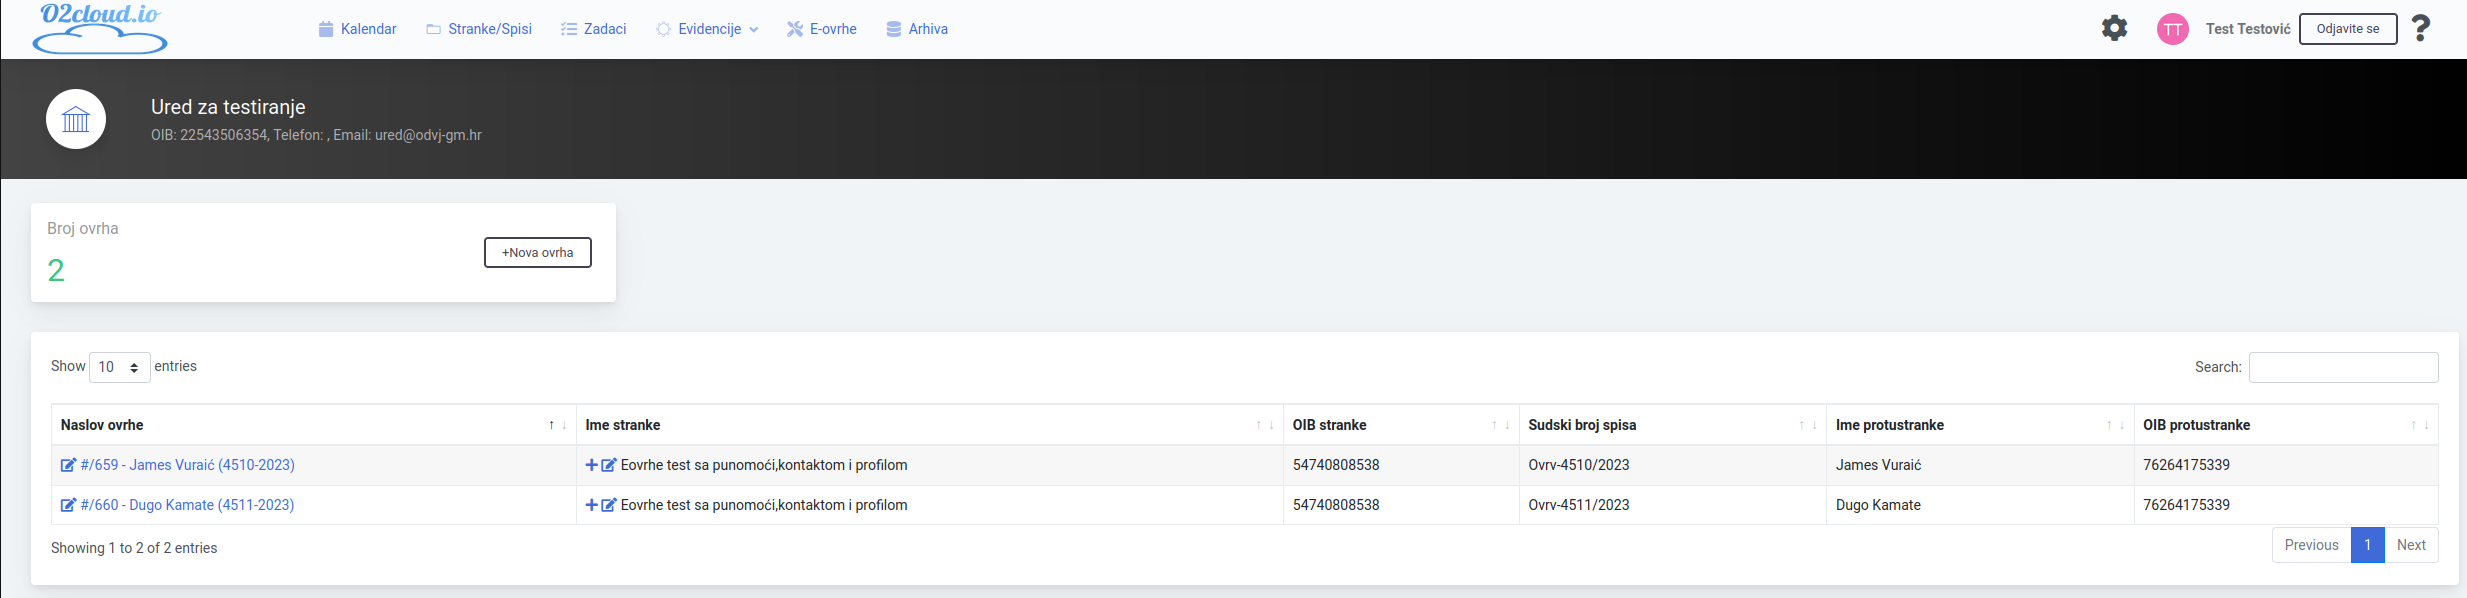This screenshot has width=2467, height=598.
Task: Click the Next pagination button
Action: pos(2411,545)
